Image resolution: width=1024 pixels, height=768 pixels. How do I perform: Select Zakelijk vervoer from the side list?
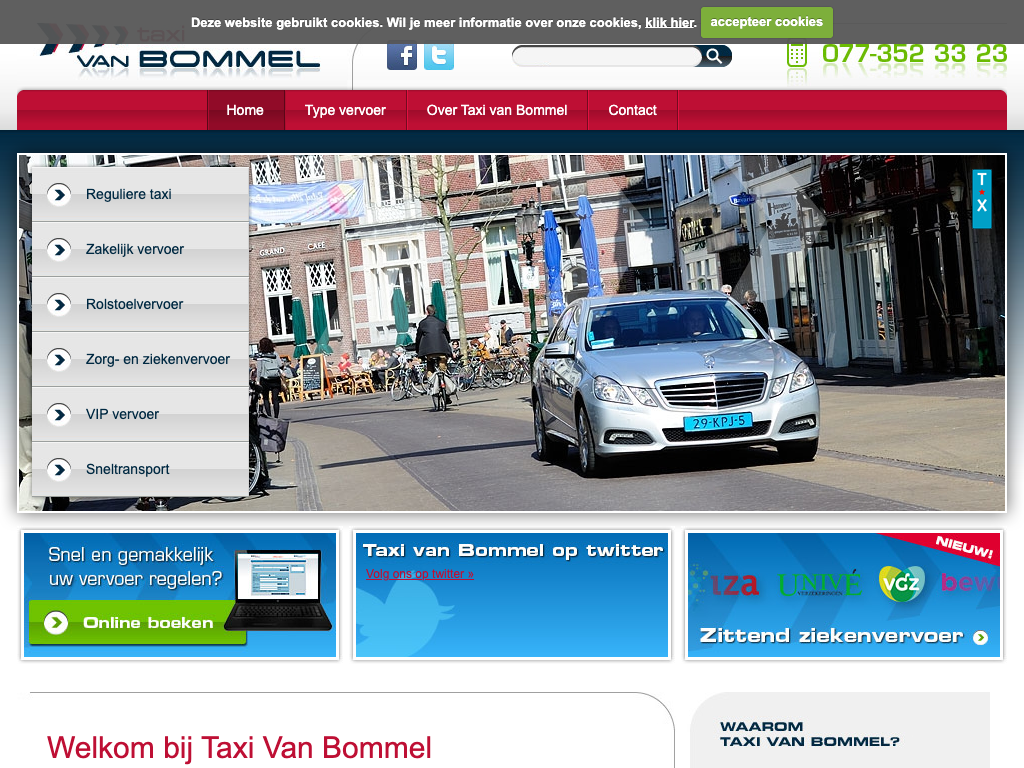(135, 250)
